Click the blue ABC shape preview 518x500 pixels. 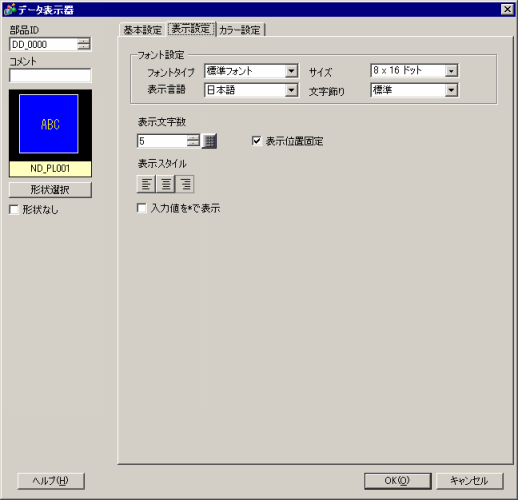click(49, 124)
